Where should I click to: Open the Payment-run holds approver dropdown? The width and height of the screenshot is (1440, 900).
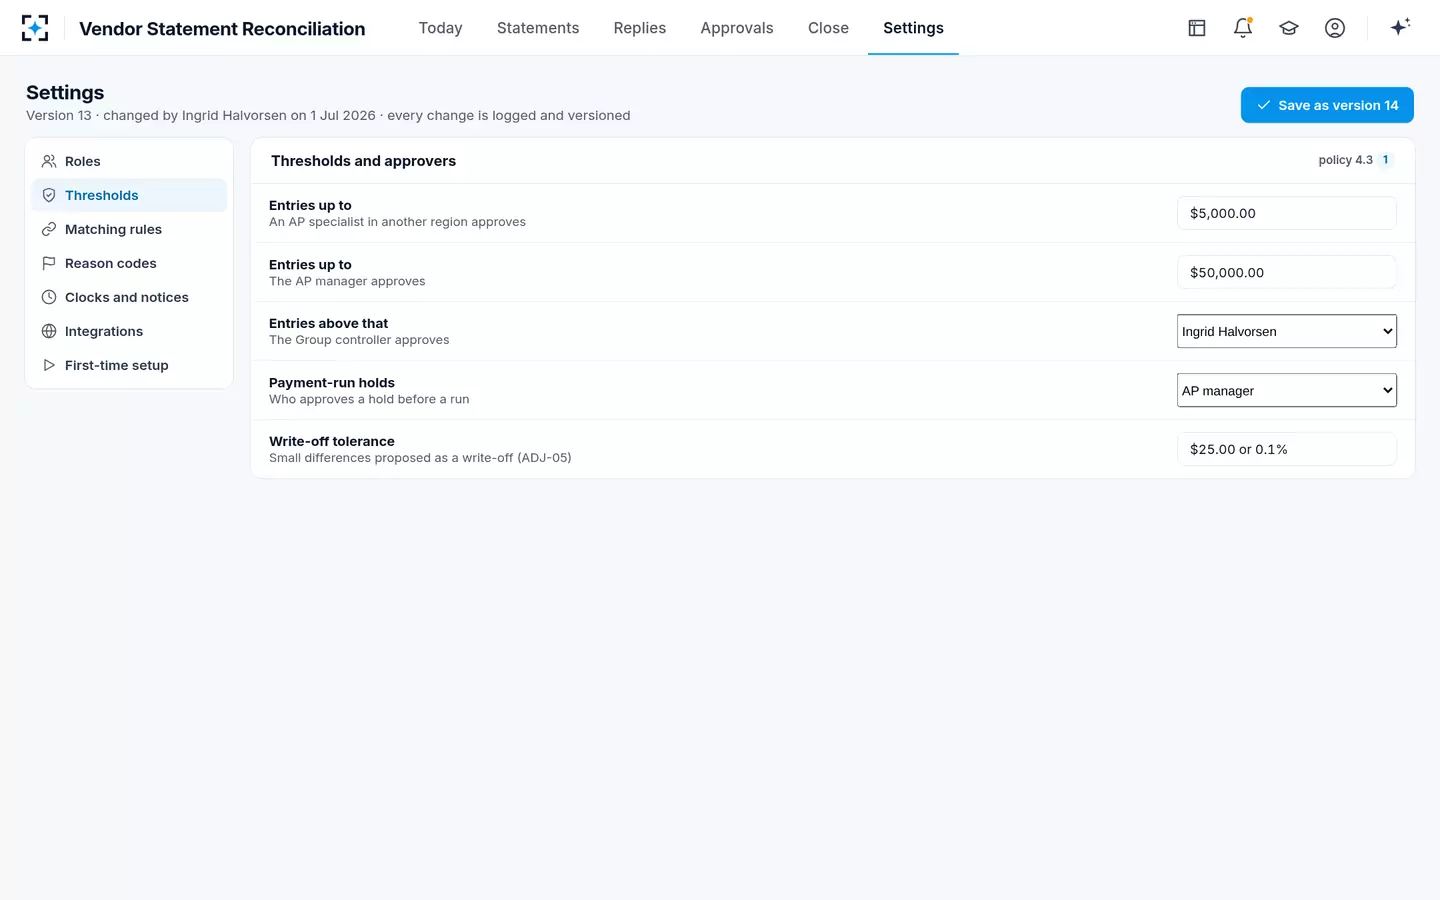(1287, 390)
